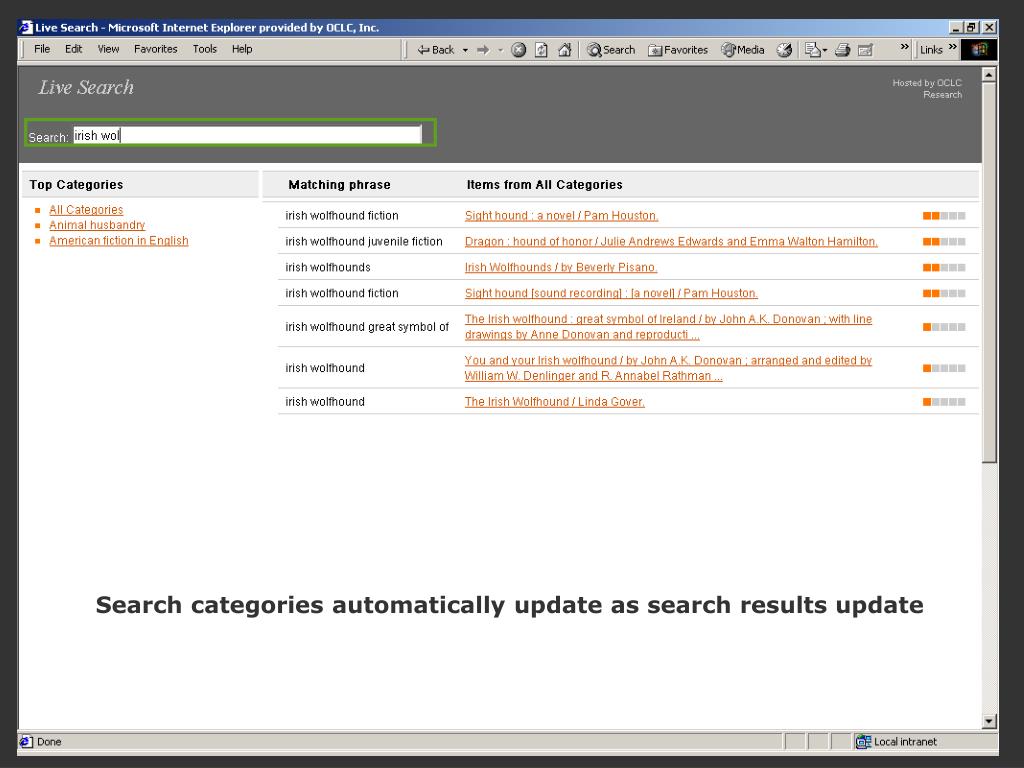Image resolution: width=1024 pixels, height=768 pixels.
Task: Click the Top Categories heading
Action: click(x=76, y=185)
